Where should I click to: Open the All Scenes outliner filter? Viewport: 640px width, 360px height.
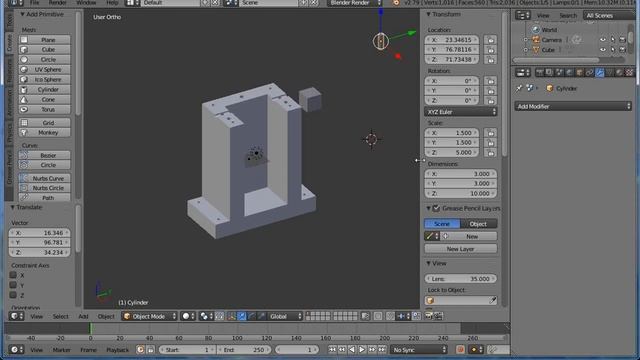coord(609,16)
